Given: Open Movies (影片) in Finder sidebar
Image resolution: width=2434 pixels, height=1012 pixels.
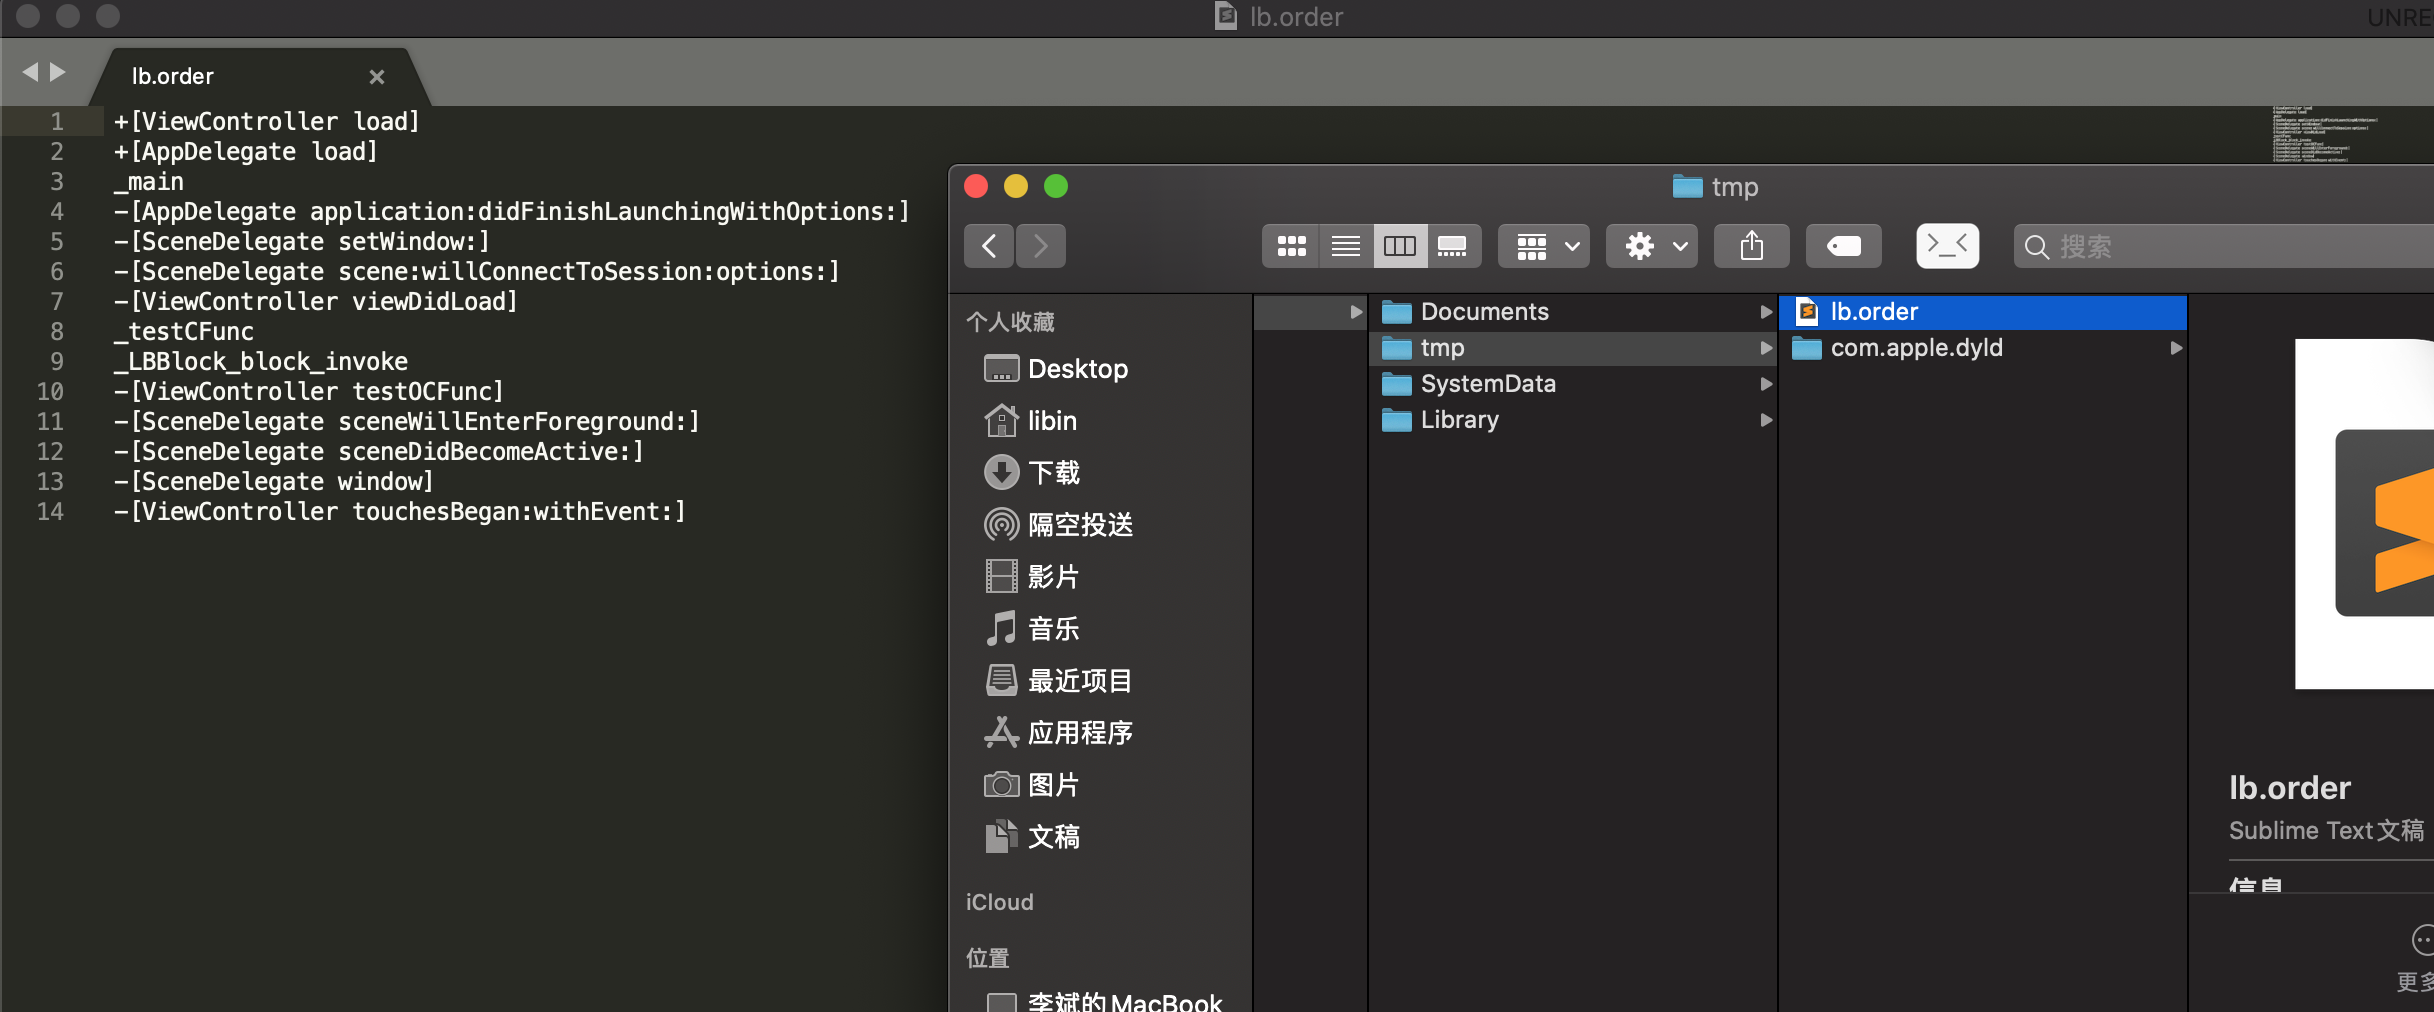Looking at the screenshot, I should click(1032, 577).
